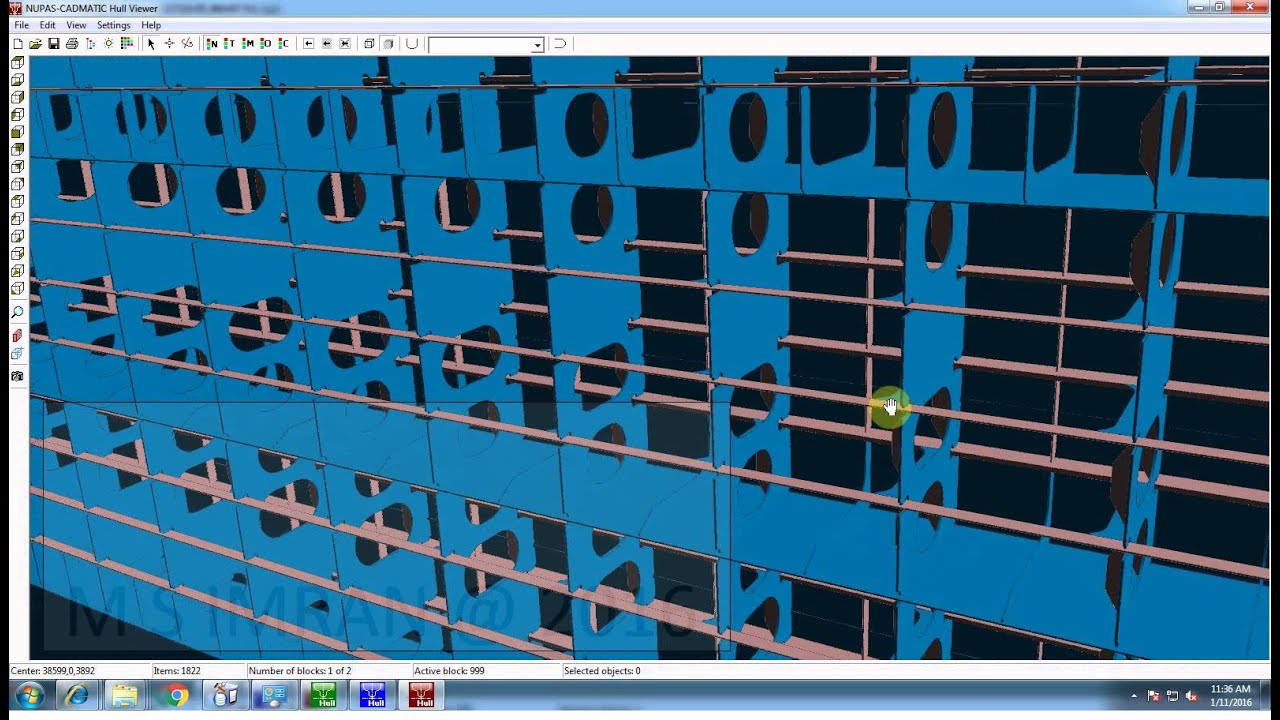Screen dimensions: 1280x720
Task: Select the rotate view tool
Action: point(187,44)
